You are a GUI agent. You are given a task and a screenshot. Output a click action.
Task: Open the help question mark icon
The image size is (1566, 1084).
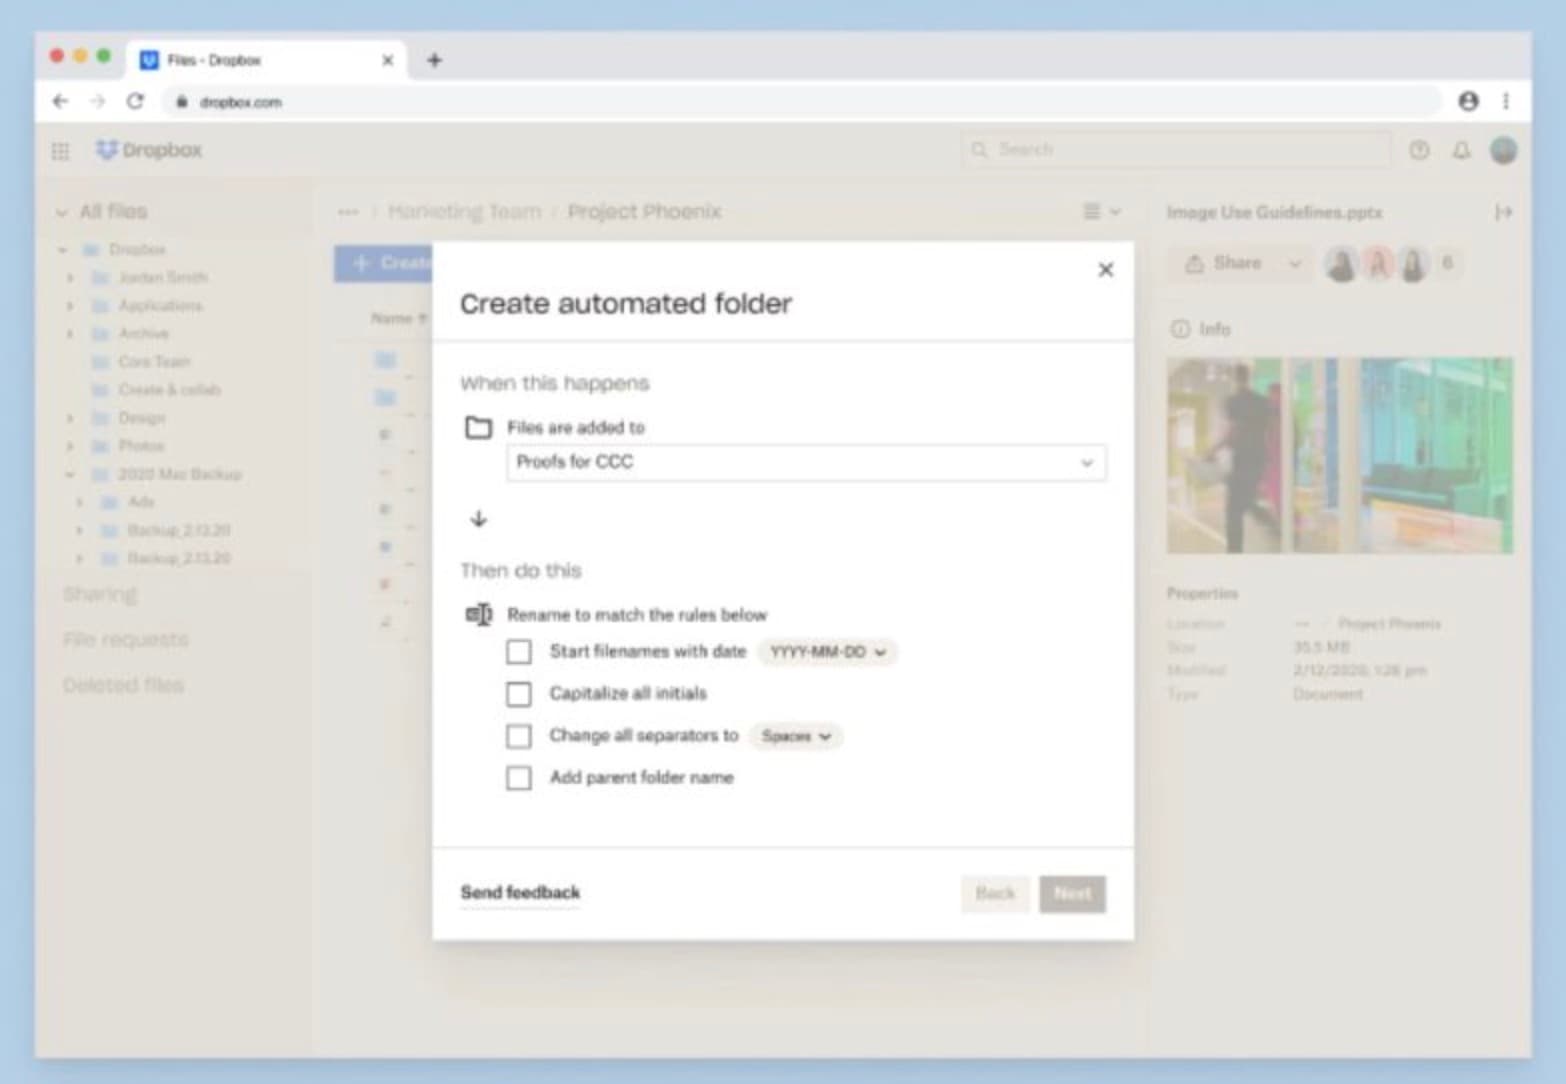tap(1418, 150)
